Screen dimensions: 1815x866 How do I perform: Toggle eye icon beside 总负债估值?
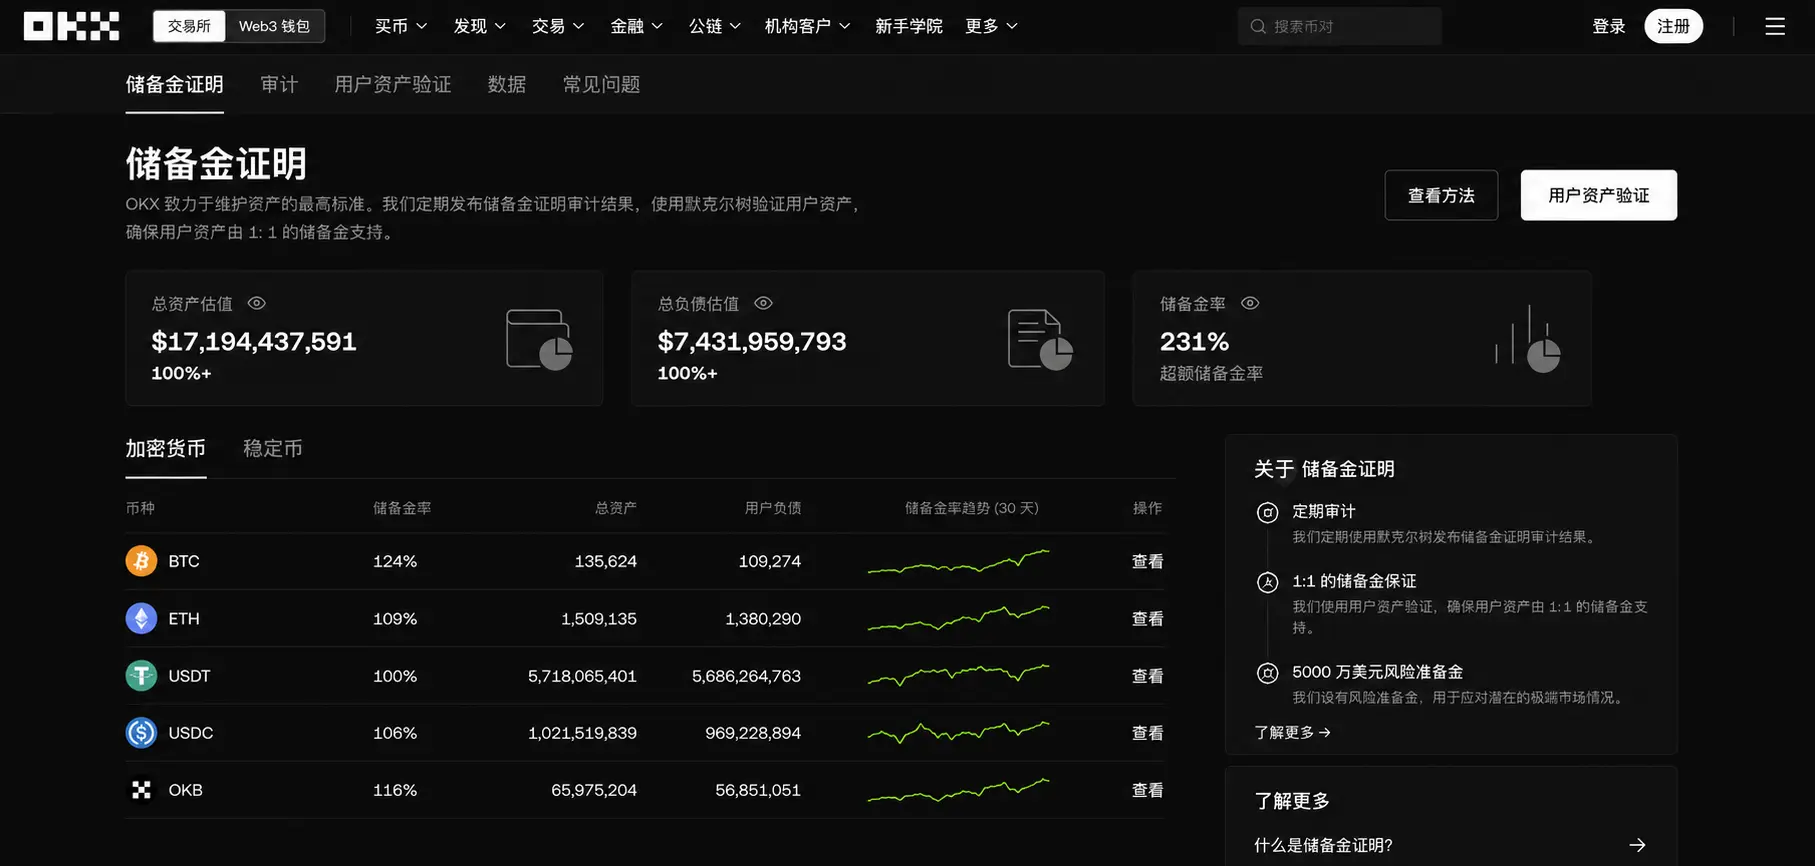(763, 303)
